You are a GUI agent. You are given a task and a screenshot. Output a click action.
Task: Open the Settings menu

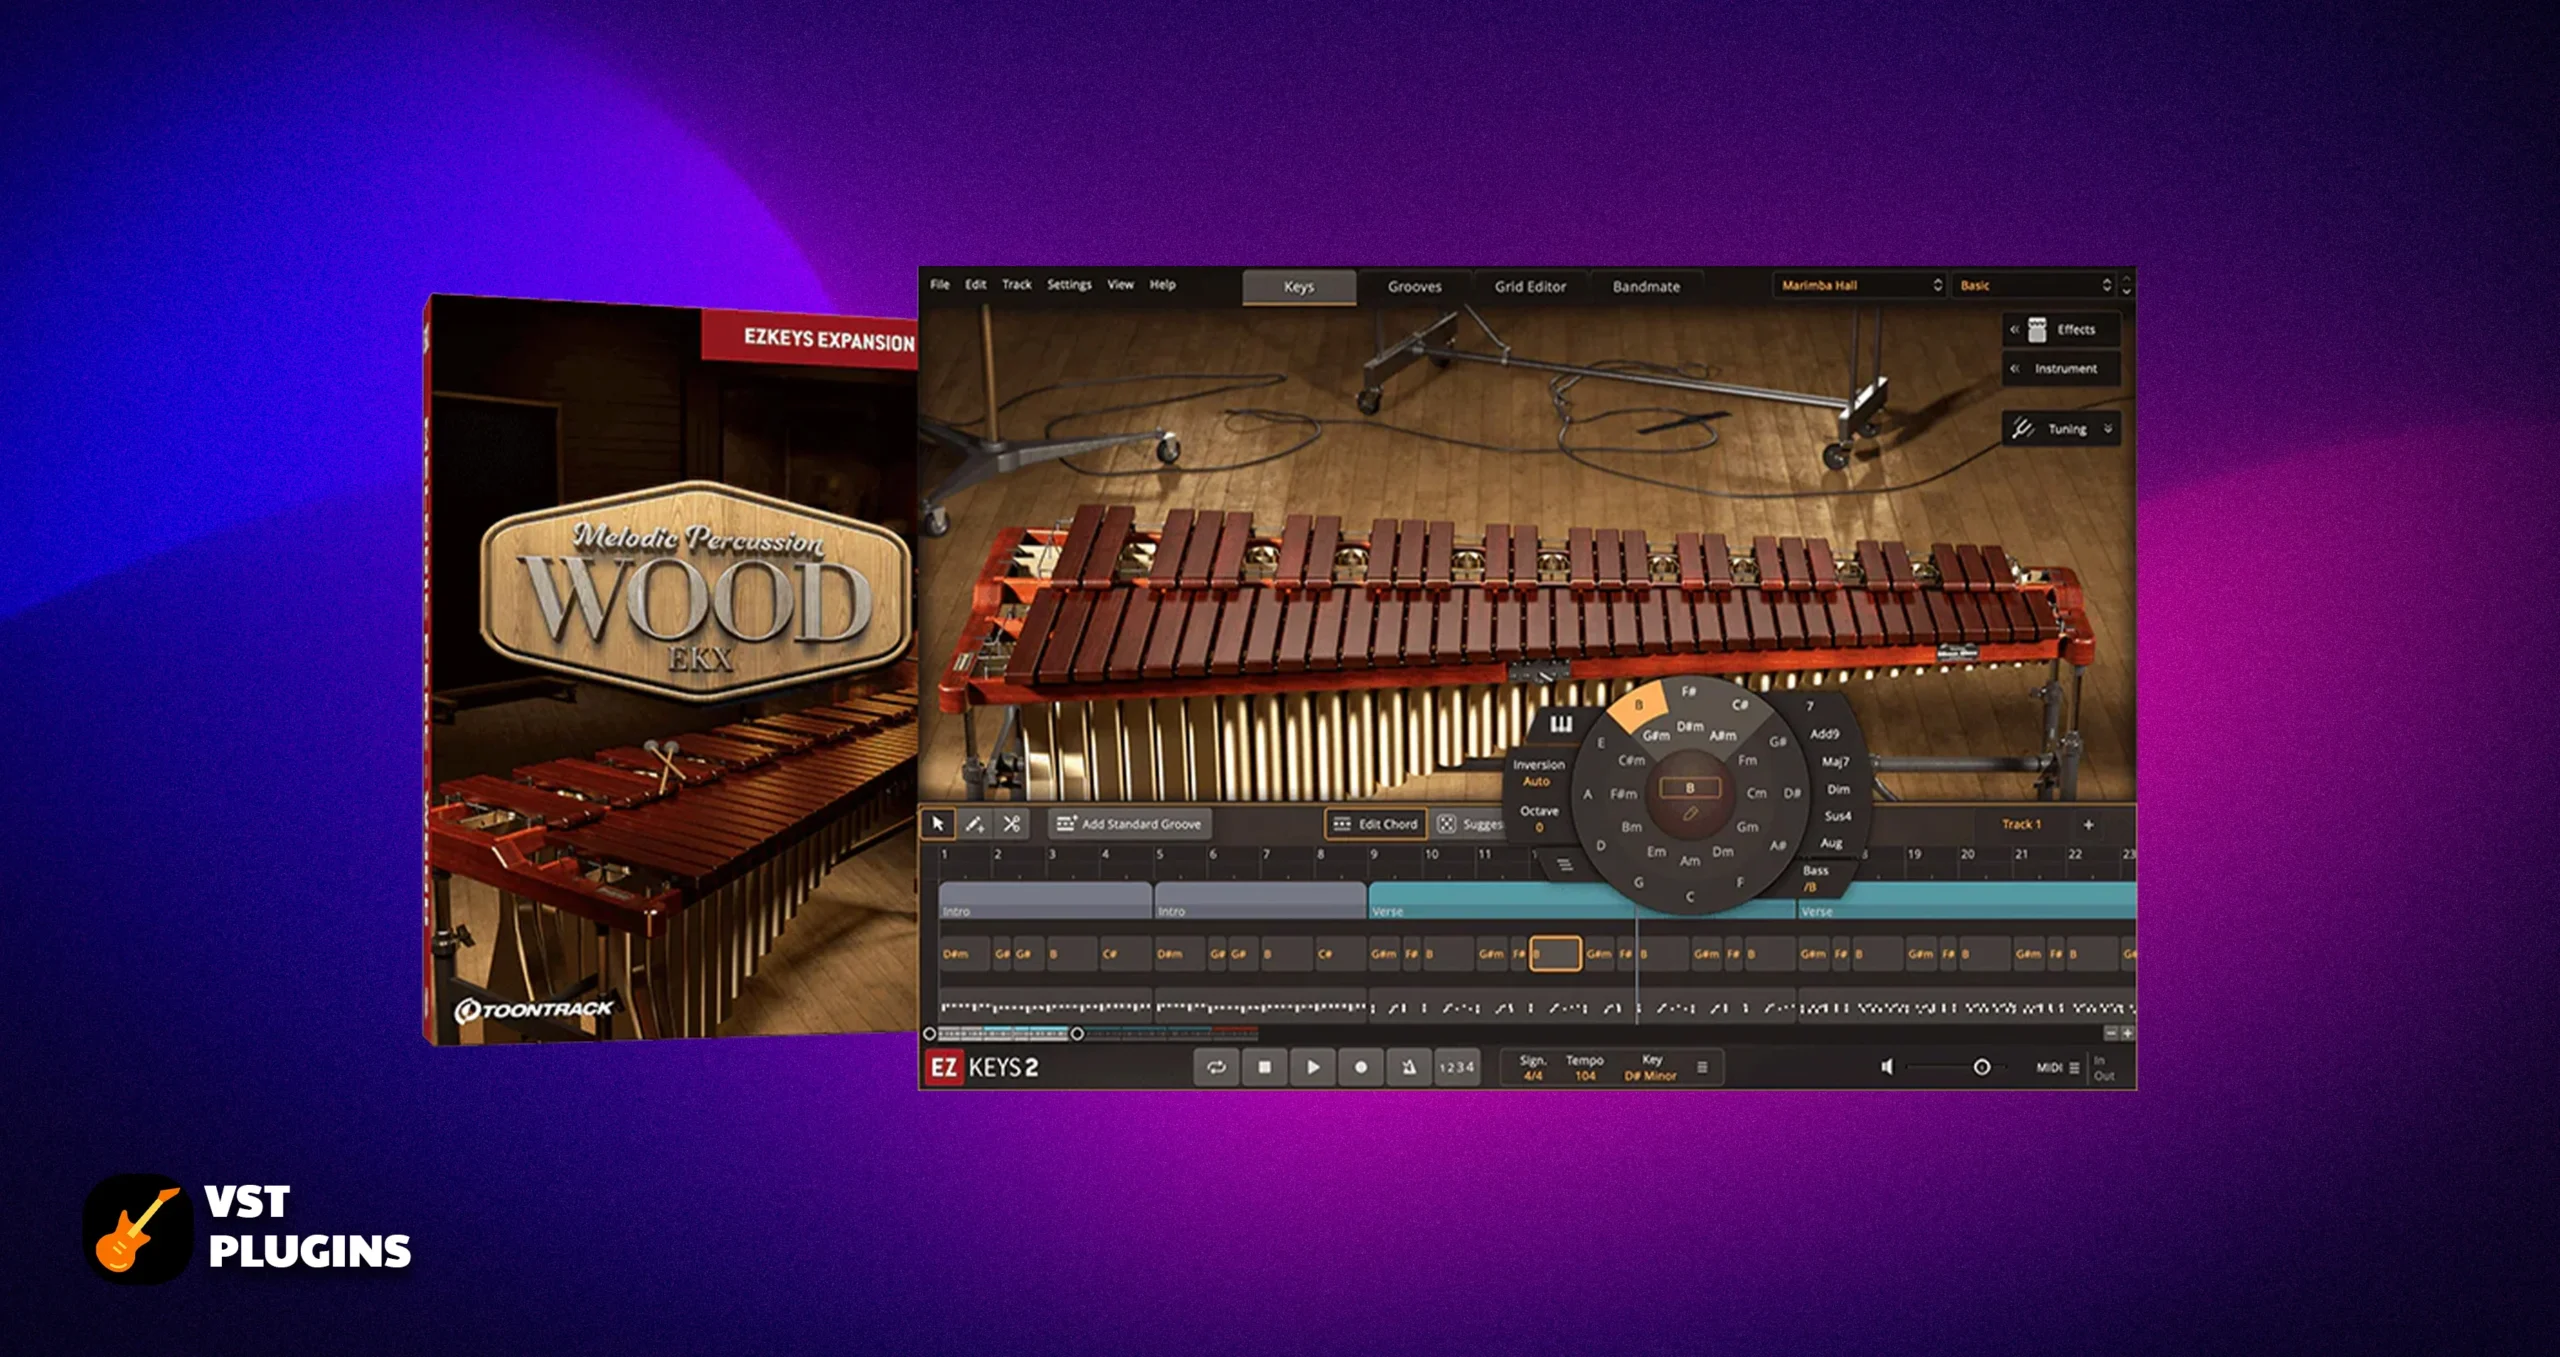pos(1069,284)
